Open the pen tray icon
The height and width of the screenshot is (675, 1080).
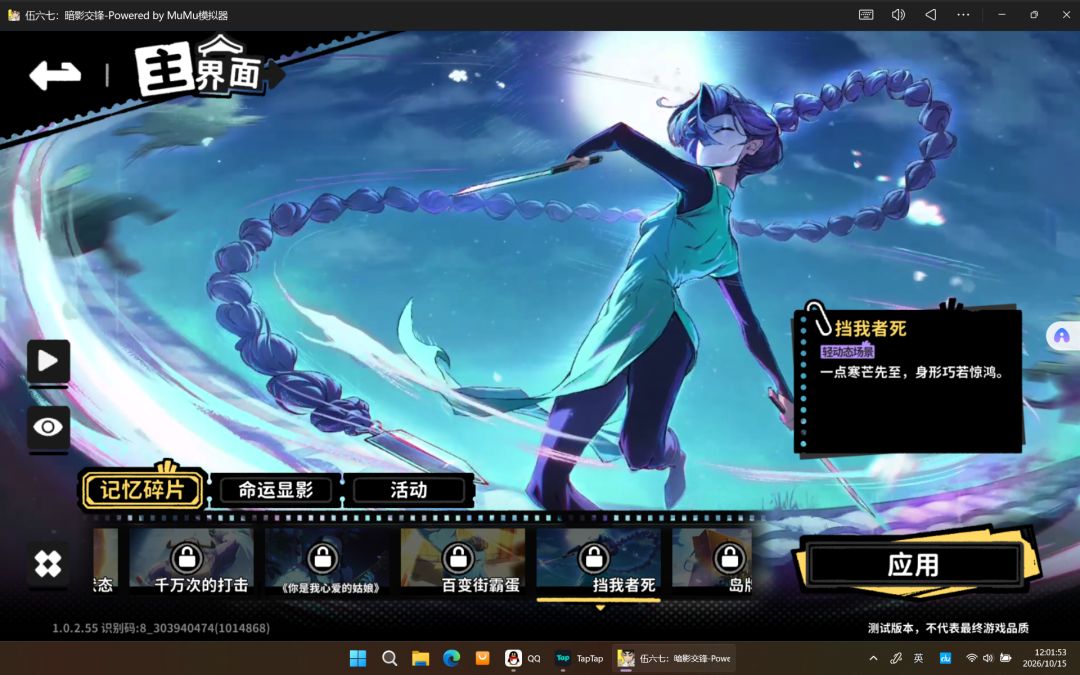pos(896,658)
